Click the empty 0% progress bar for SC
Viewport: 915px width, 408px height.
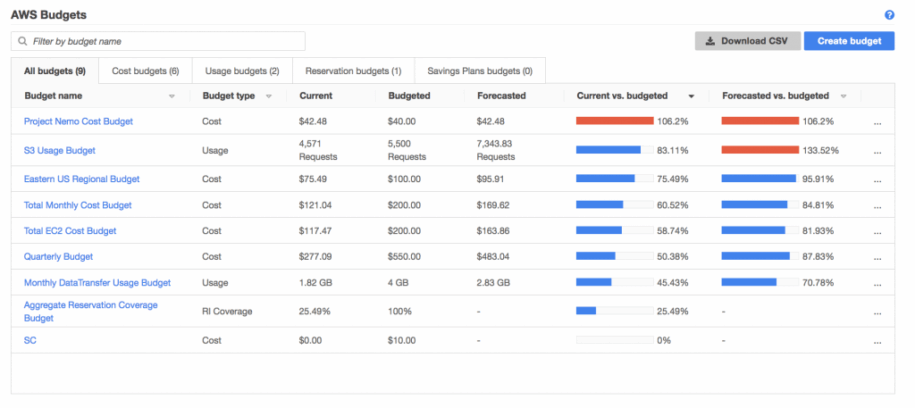[614, 340]
